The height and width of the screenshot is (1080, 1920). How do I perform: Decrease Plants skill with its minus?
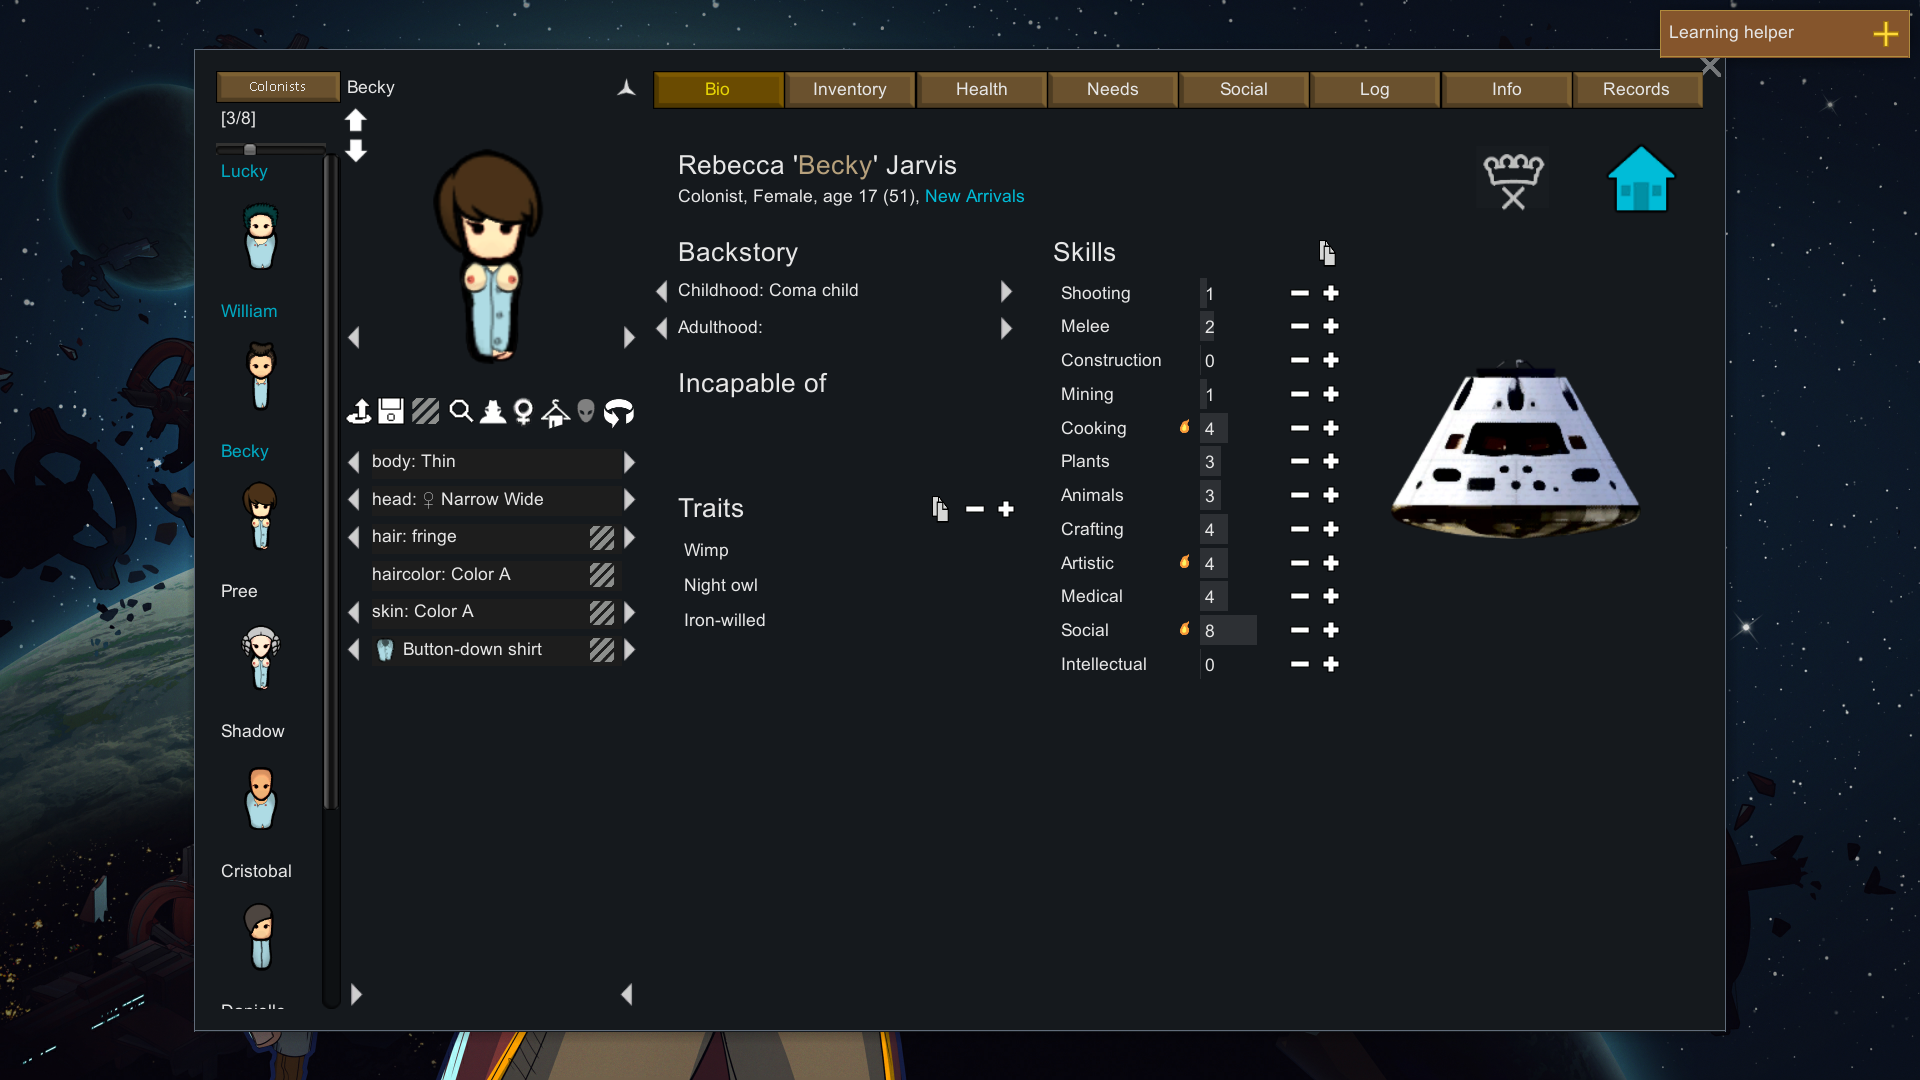pyautogui.click(x=1300, y=462)
